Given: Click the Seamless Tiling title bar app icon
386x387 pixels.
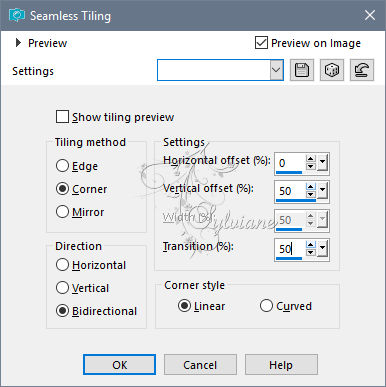Looking at the screenshot, I should tap(17, 15).
